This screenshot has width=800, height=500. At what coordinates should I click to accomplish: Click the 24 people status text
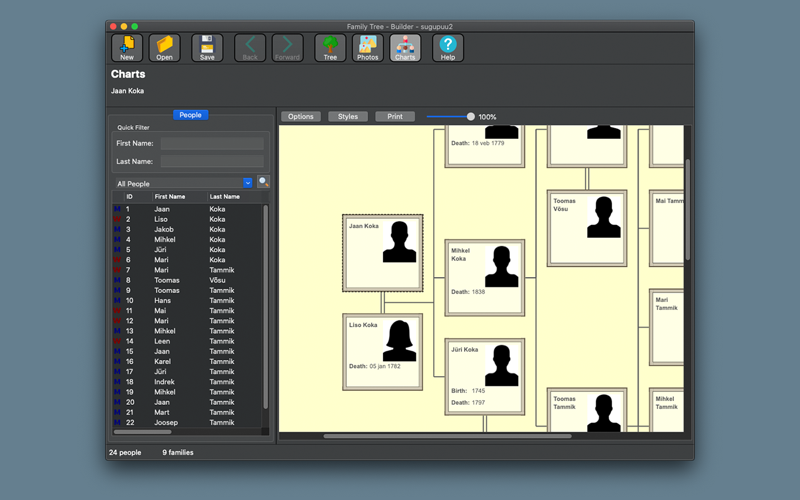125,453
